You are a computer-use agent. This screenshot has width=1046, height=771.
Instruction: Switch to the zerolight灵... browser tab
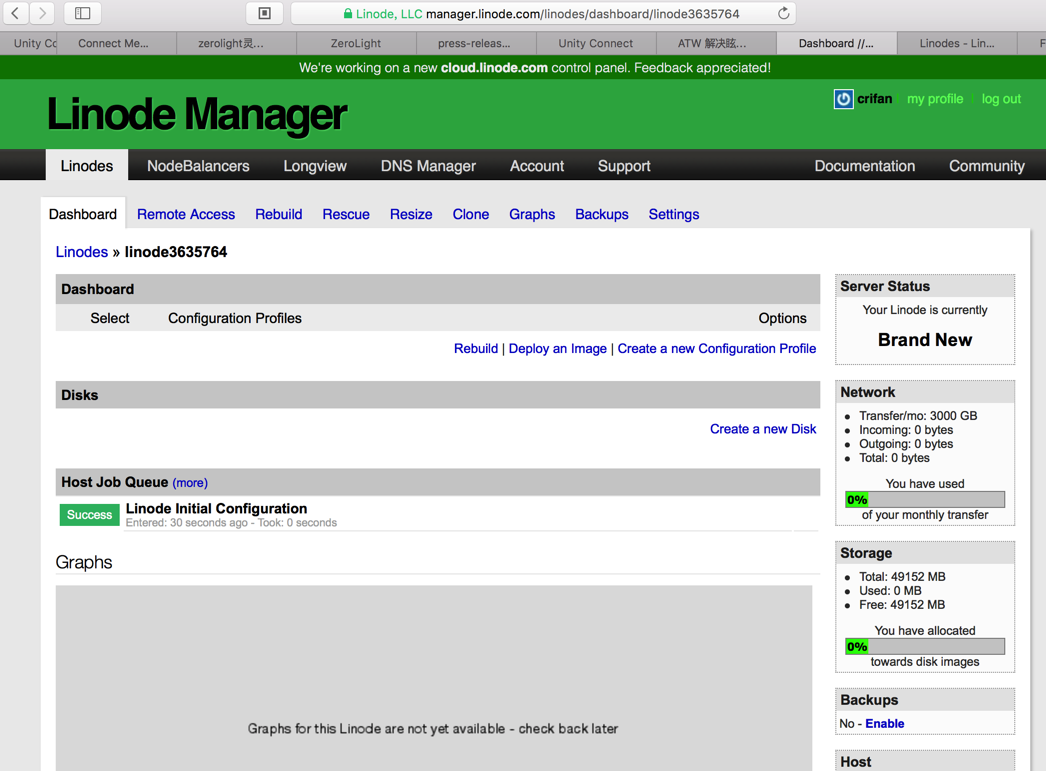pyautogui.click(x=231, y=43)
